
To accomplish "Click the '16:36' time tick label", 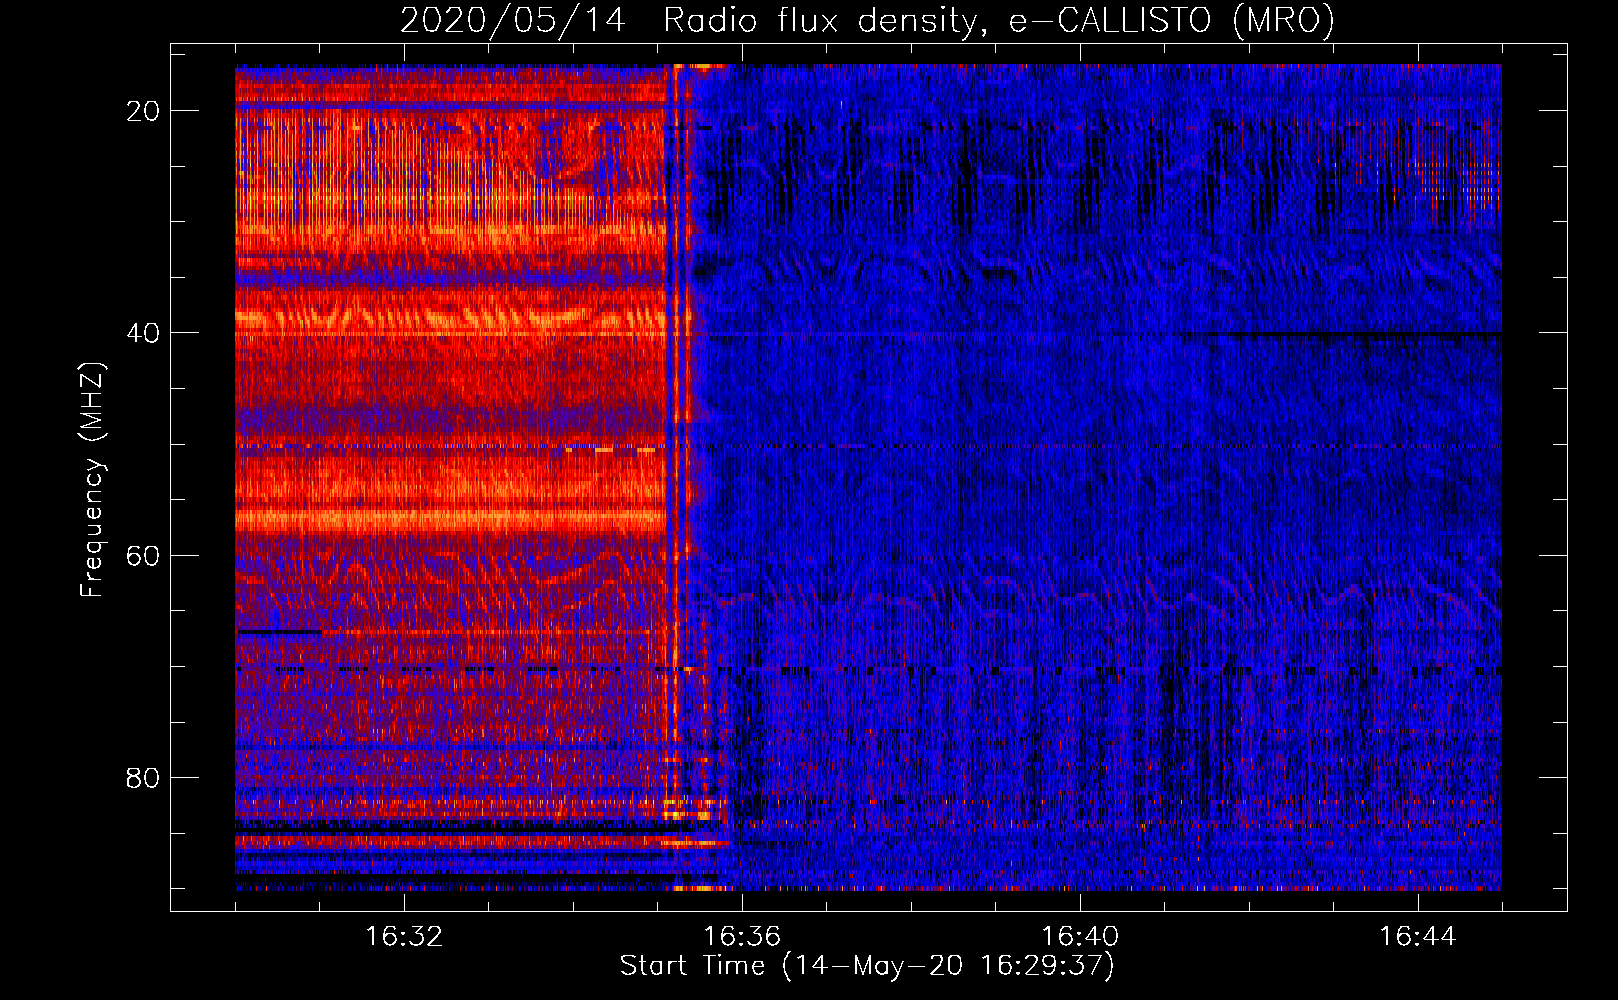I will [742, 937].
